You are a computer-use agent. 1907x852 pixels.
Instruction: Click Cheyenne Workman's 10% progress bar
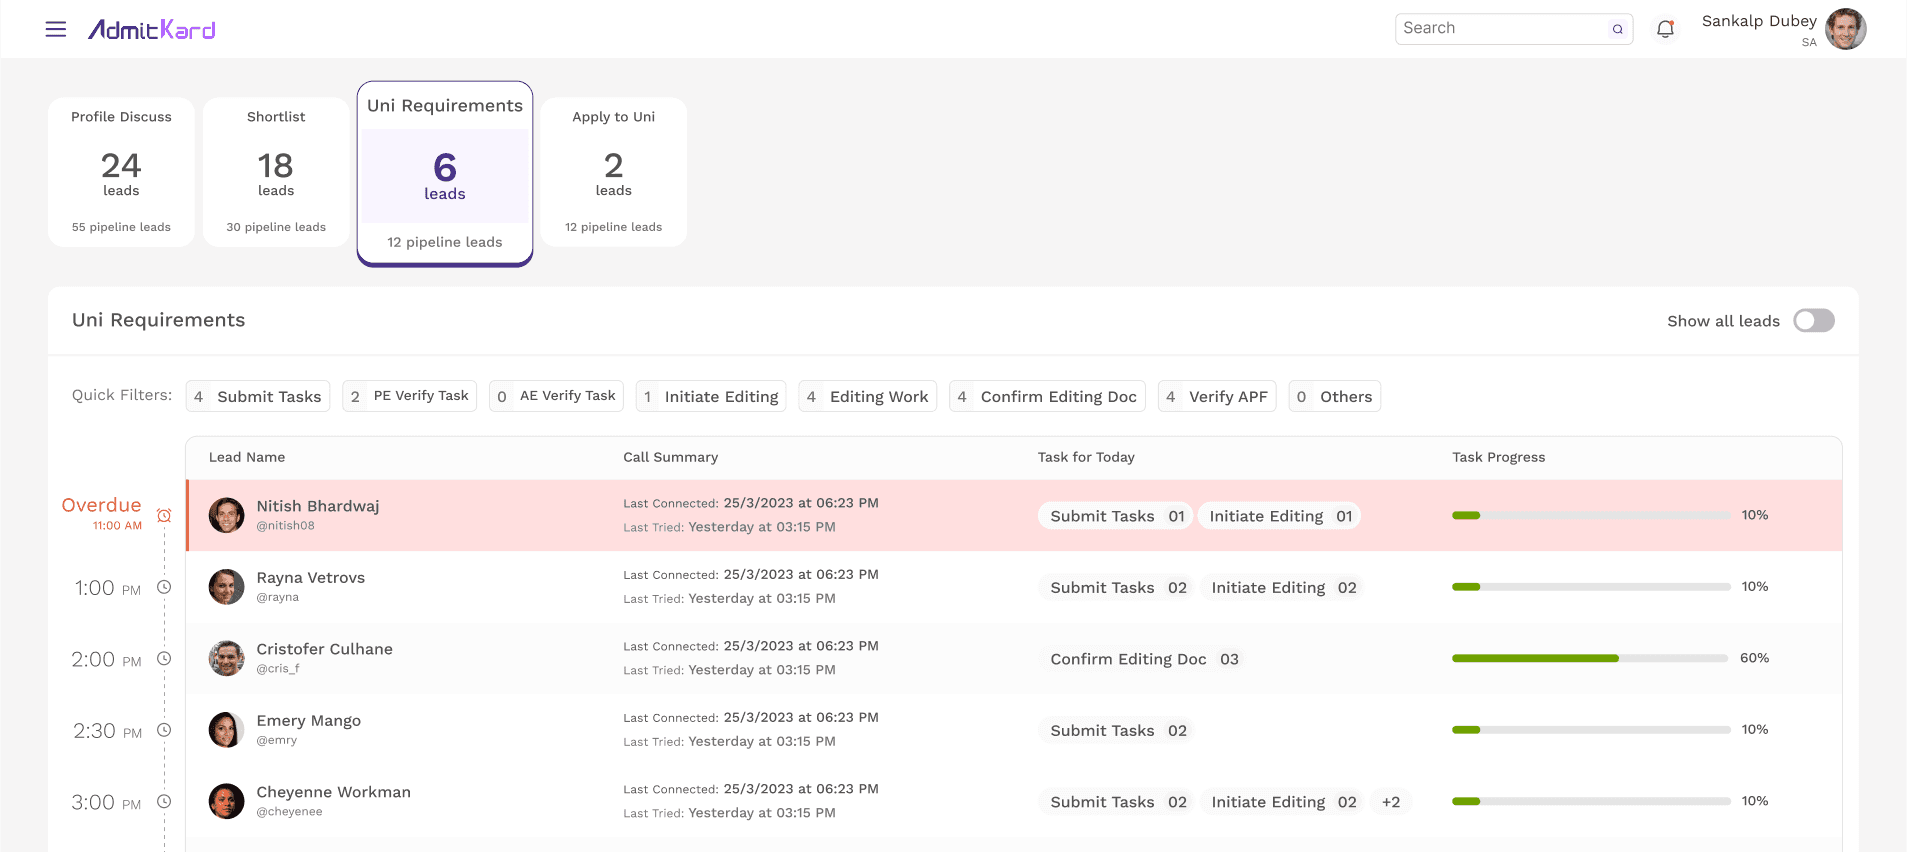[1591, 801]
